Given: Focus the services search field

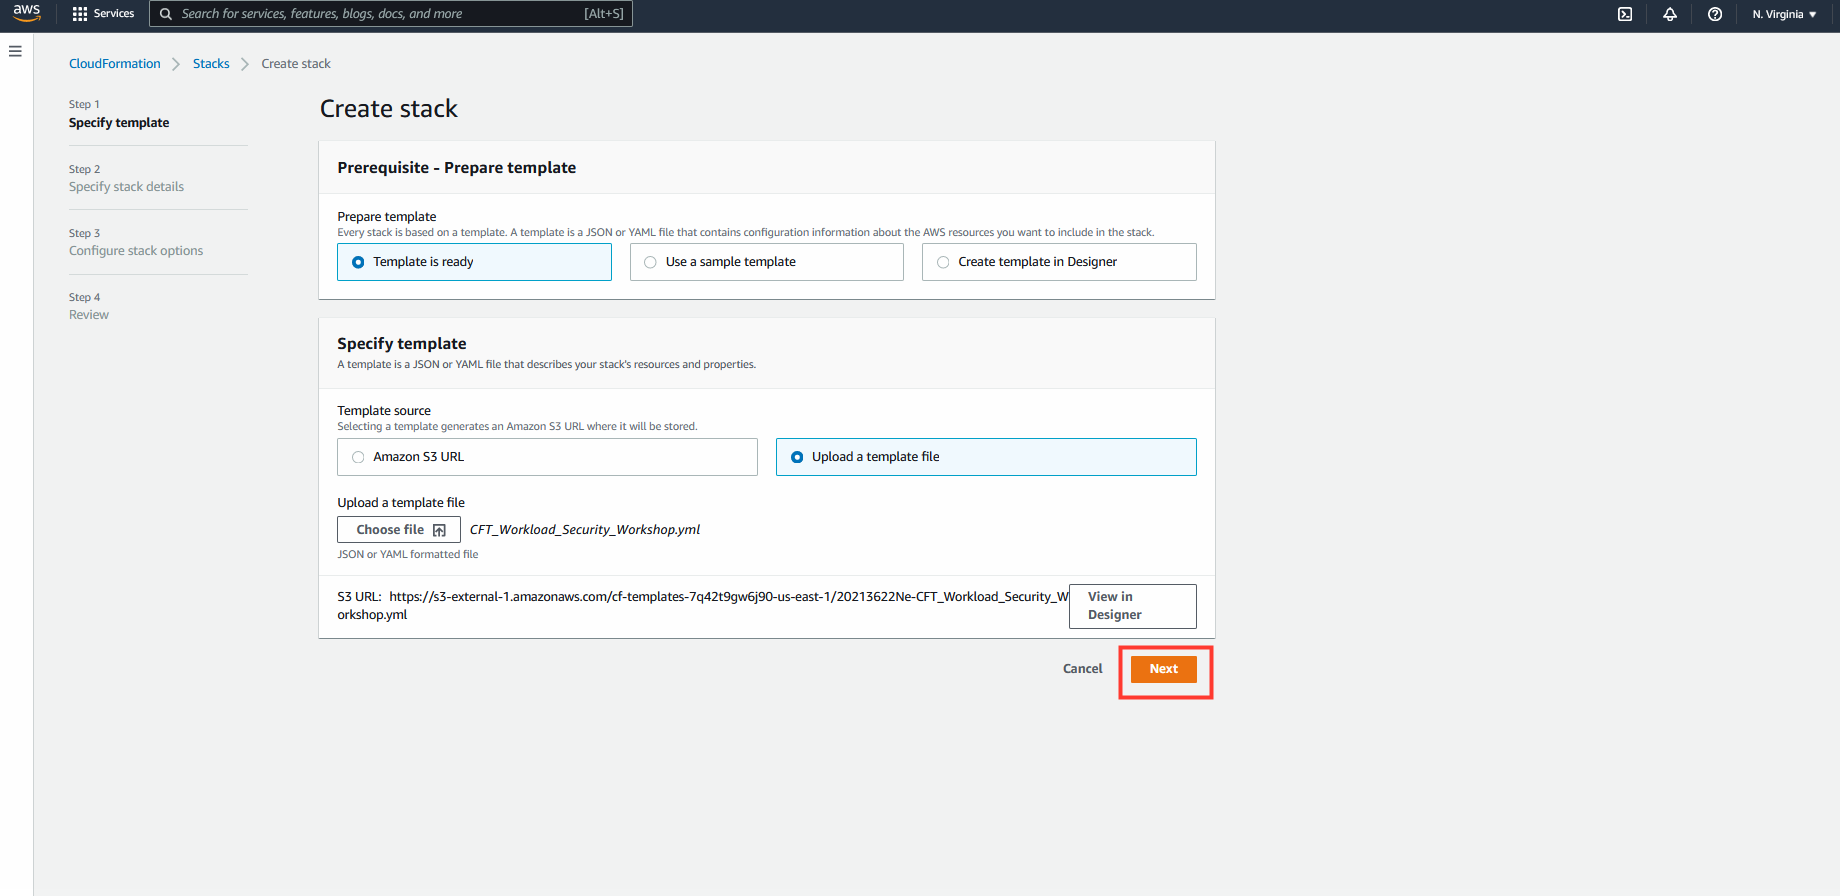Looking at the screenshot, I should 391,14.
